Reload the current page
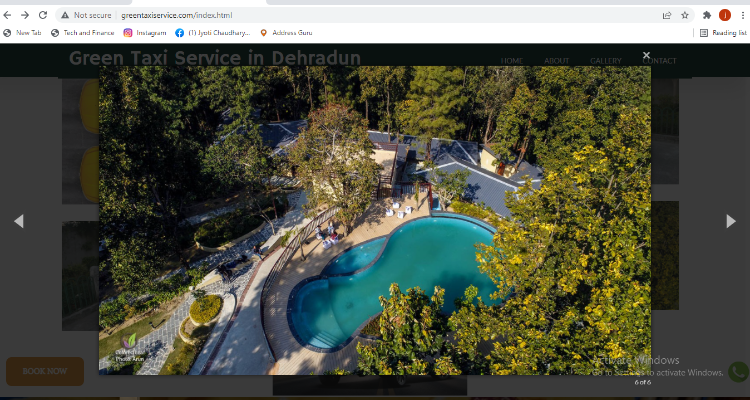 coord(43,15)
